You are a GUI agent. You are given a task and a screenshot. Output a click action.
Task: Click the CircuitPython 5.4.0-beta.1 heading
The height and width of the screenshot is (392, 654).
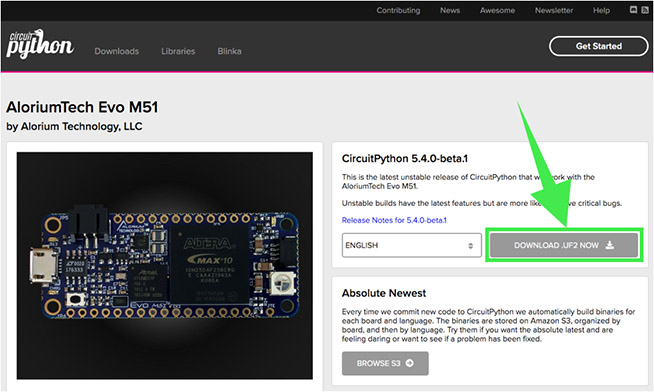(x=405, y=158)
